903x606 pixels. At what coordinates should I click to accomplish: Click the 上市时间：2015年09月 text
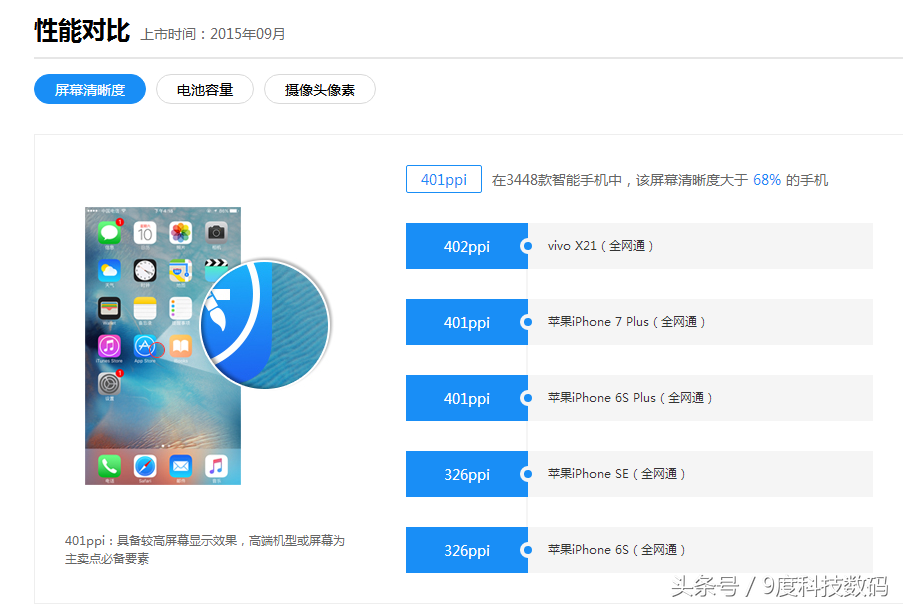213,34
